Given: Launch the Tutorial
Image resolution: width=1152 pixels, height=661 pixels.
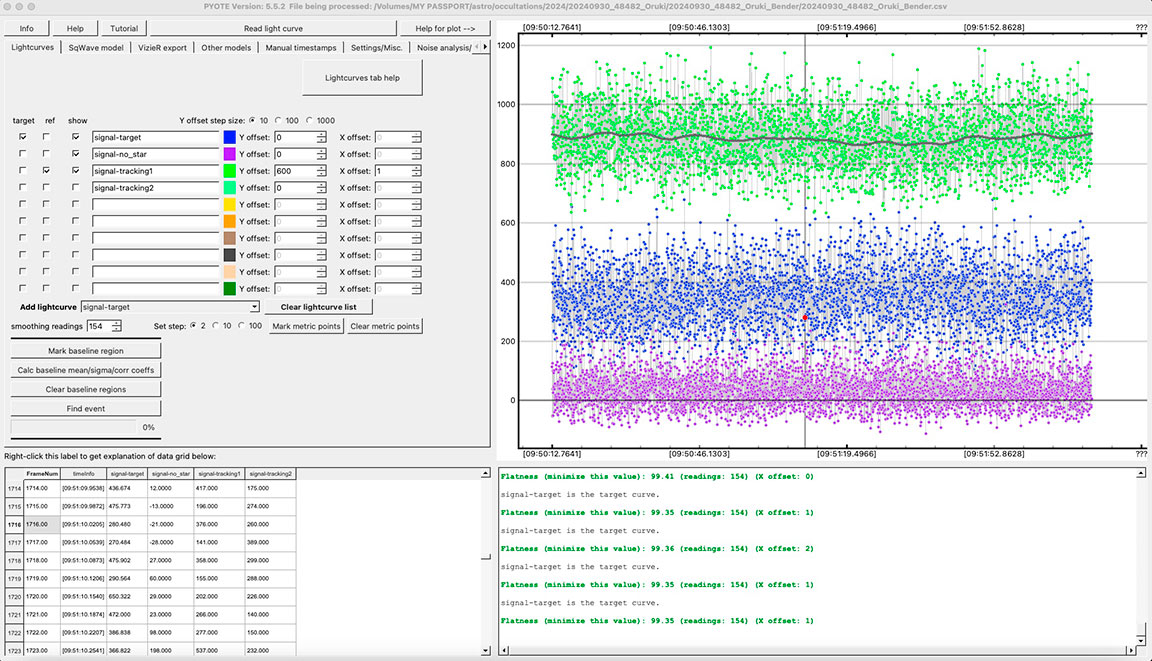Looking at the screenshot, I should [123, 29].
